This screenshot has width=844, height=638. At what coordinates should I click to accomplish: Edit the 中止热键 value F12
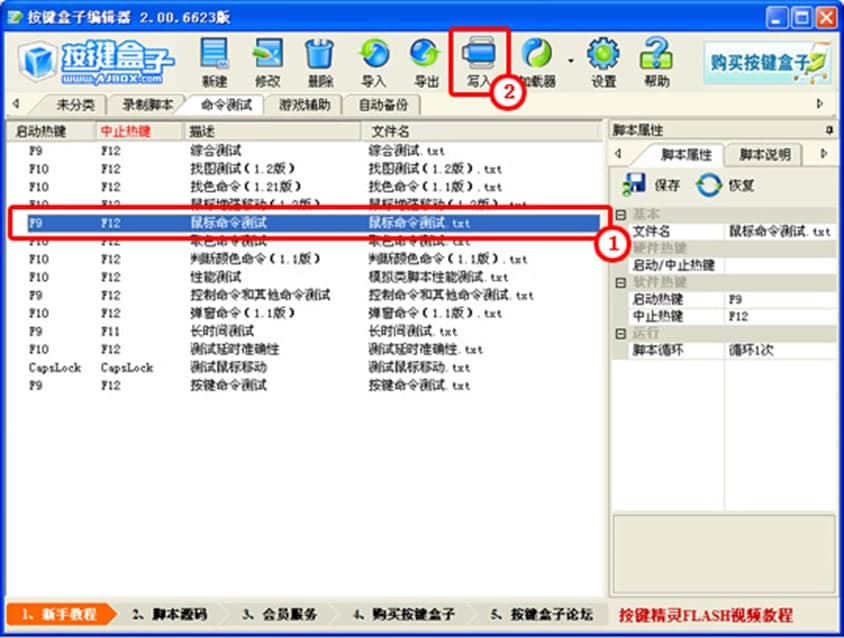[780, 316]
